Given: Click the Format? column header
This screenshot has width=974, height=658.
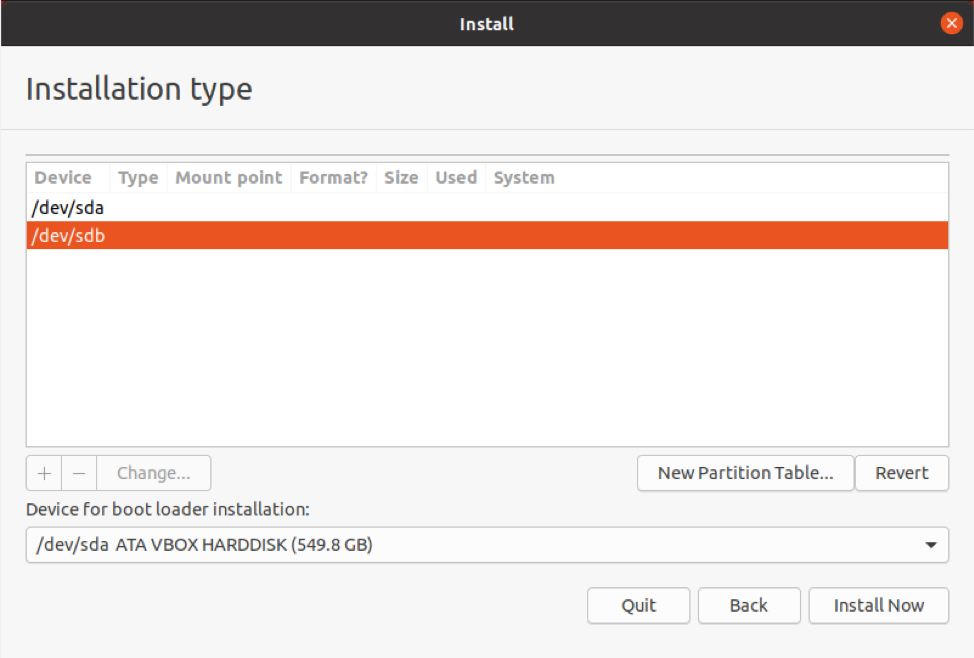Looking at the screenshot, I should coord(333,178).
